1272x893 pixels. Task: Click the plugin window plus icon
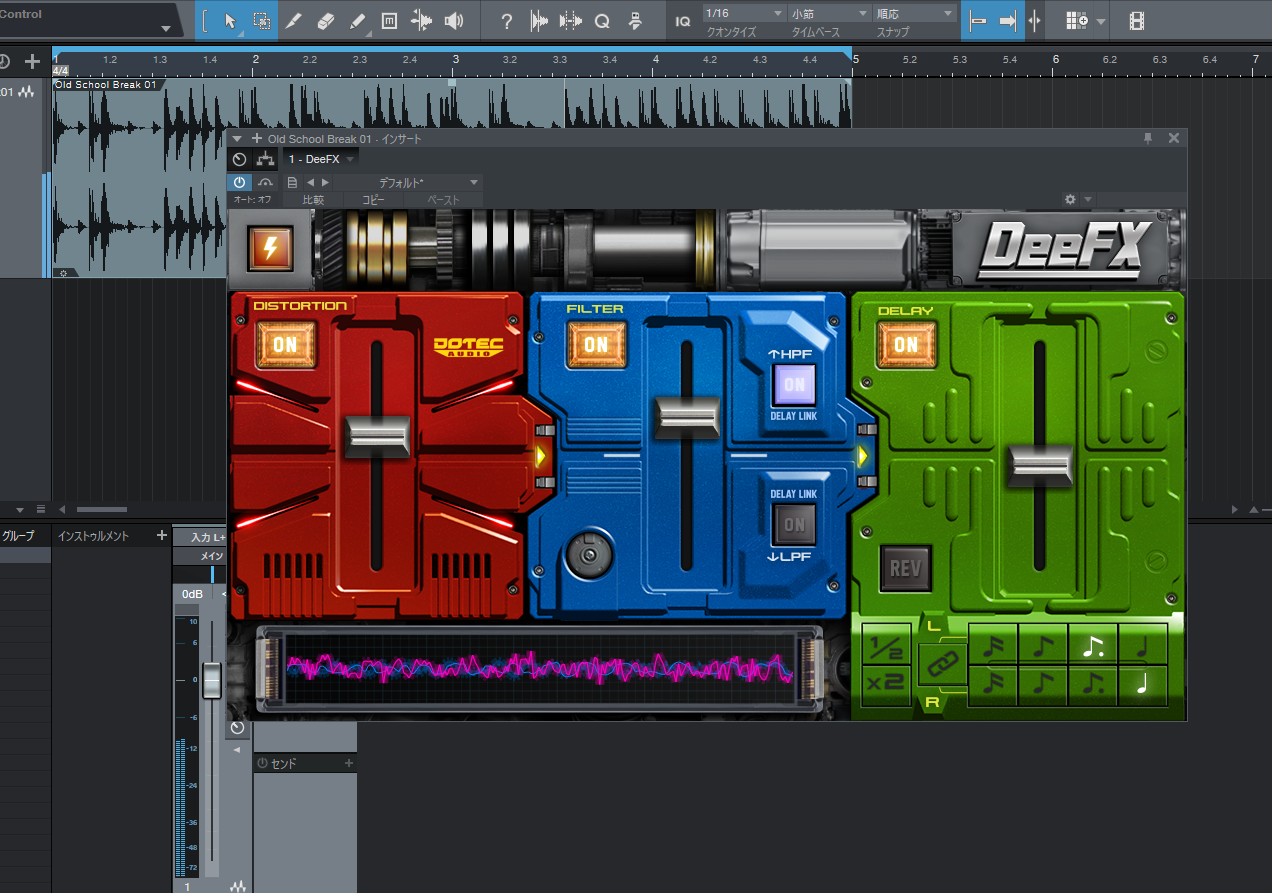tap(257, 138)
